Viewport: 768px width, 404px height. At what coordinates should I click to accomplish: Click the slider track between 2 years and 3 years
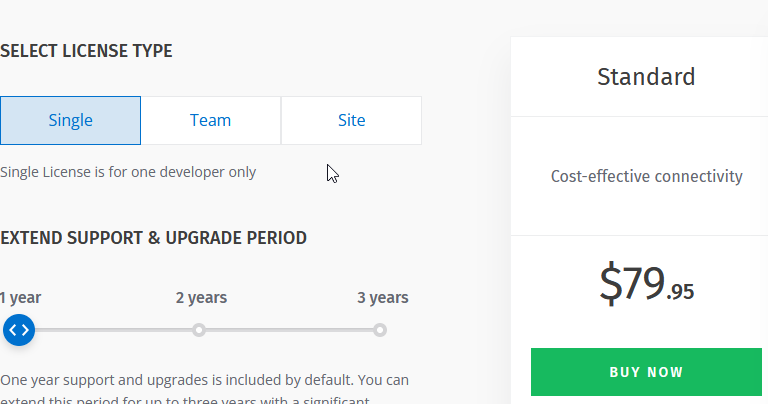tap(290, 330)
